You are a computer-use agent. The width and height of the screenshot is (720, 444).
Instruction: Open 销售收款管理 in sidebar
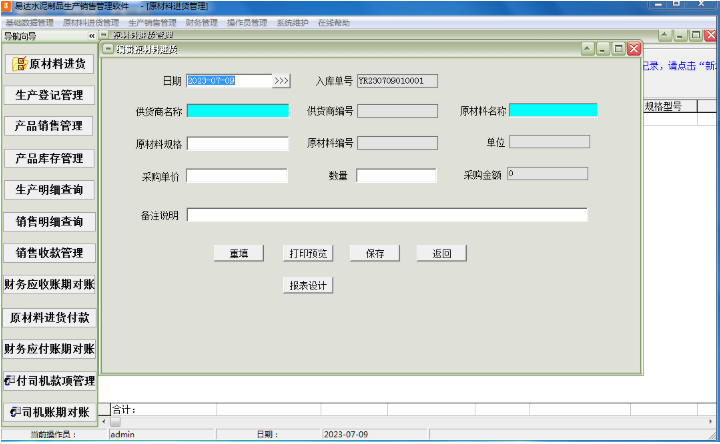coord(49,253)
